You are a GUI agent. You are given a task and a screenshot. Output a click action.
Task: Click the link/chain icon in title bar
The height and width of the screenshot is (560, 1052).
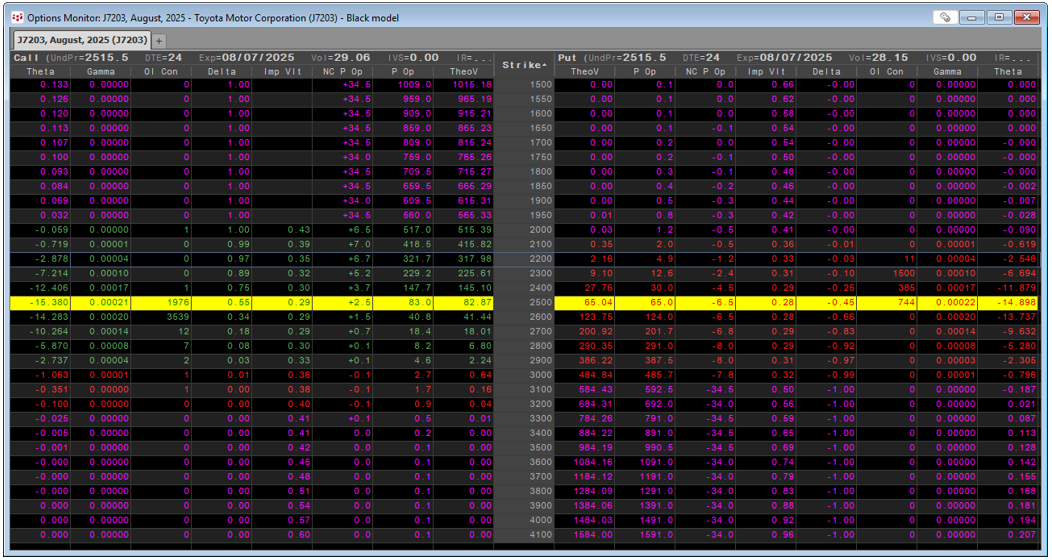coord(946,17)
